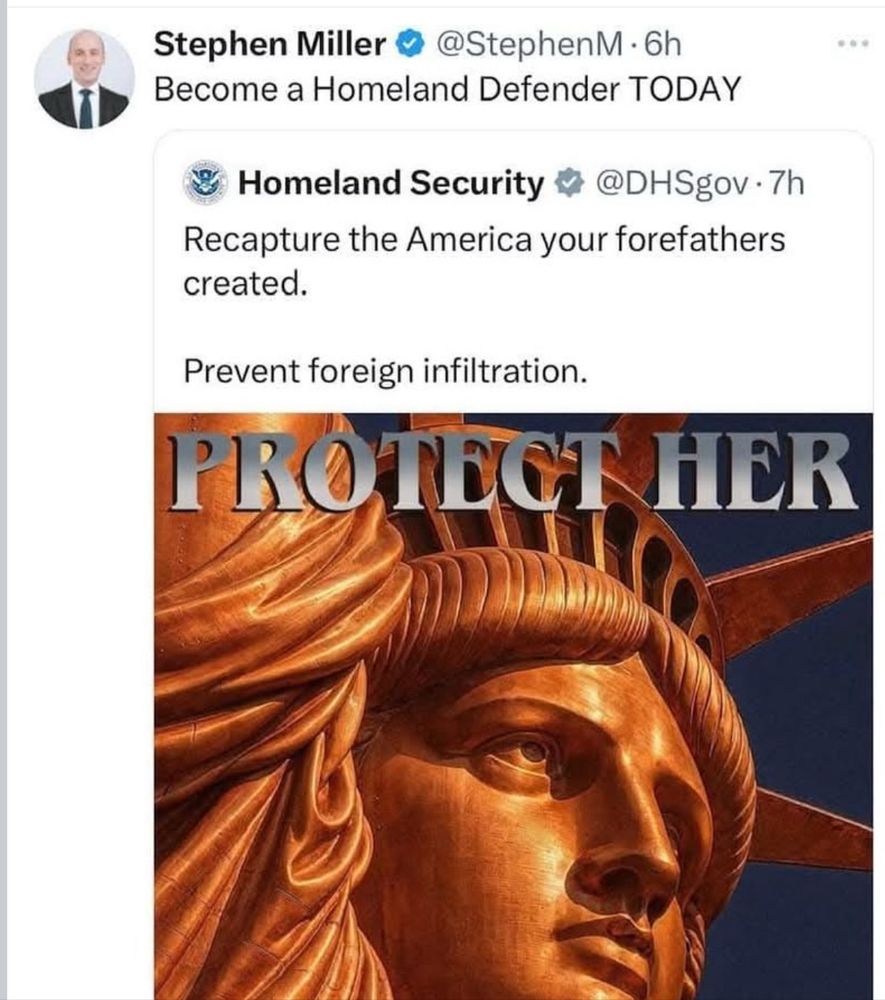Open the Stephen Miller display name link
Image resolution: width=885 pixels, height=1000 pixels.
(270, 44)
